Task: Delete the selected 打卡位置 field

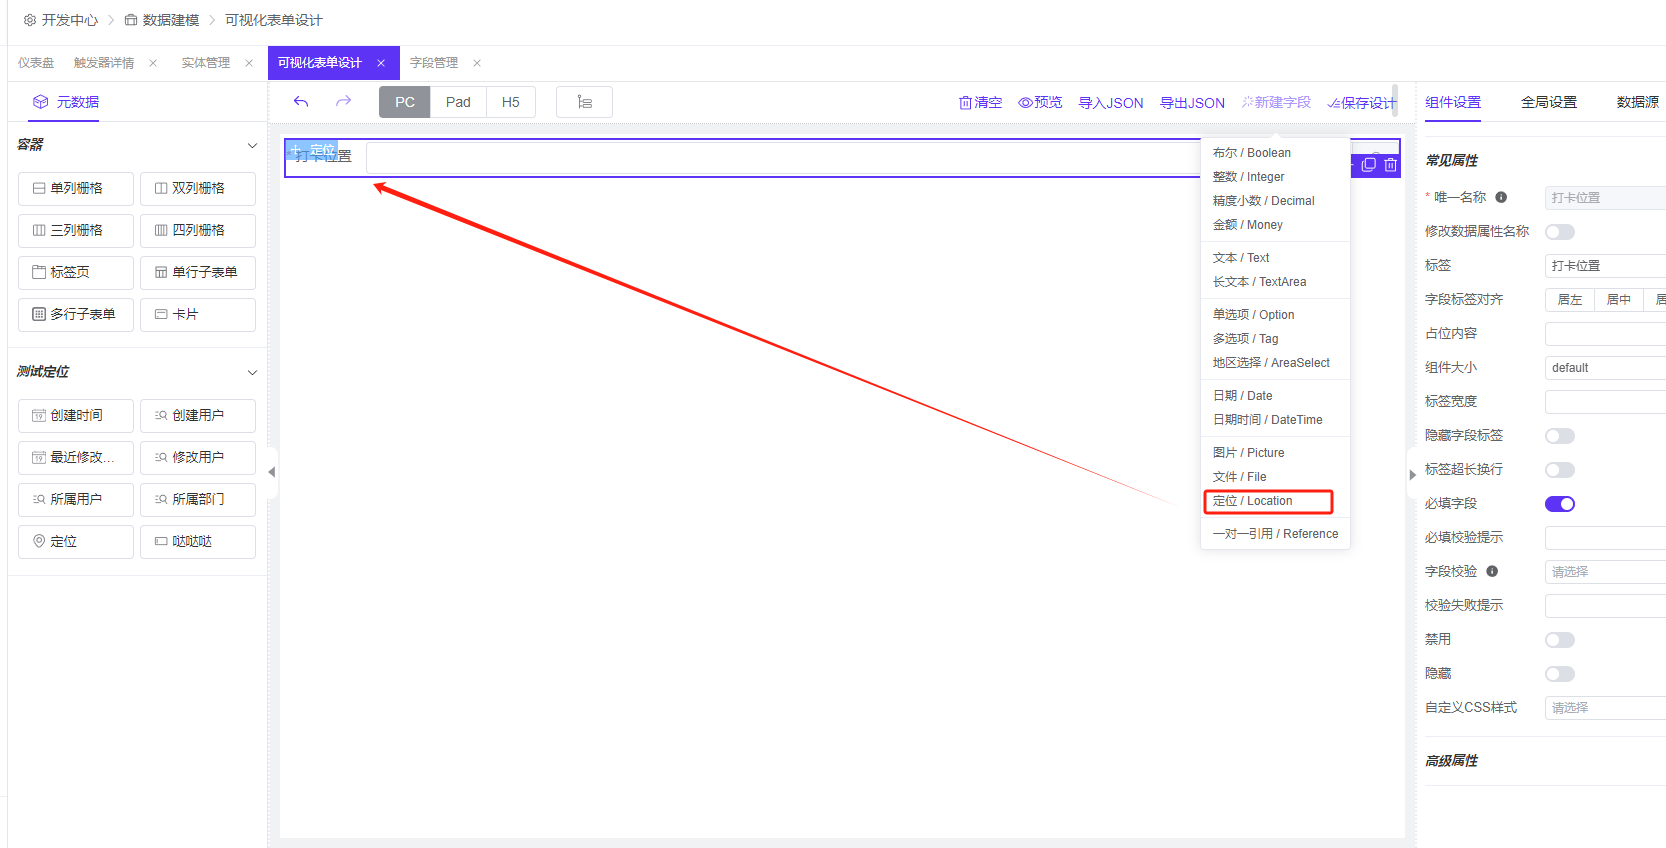Action: click(1390, 165)
